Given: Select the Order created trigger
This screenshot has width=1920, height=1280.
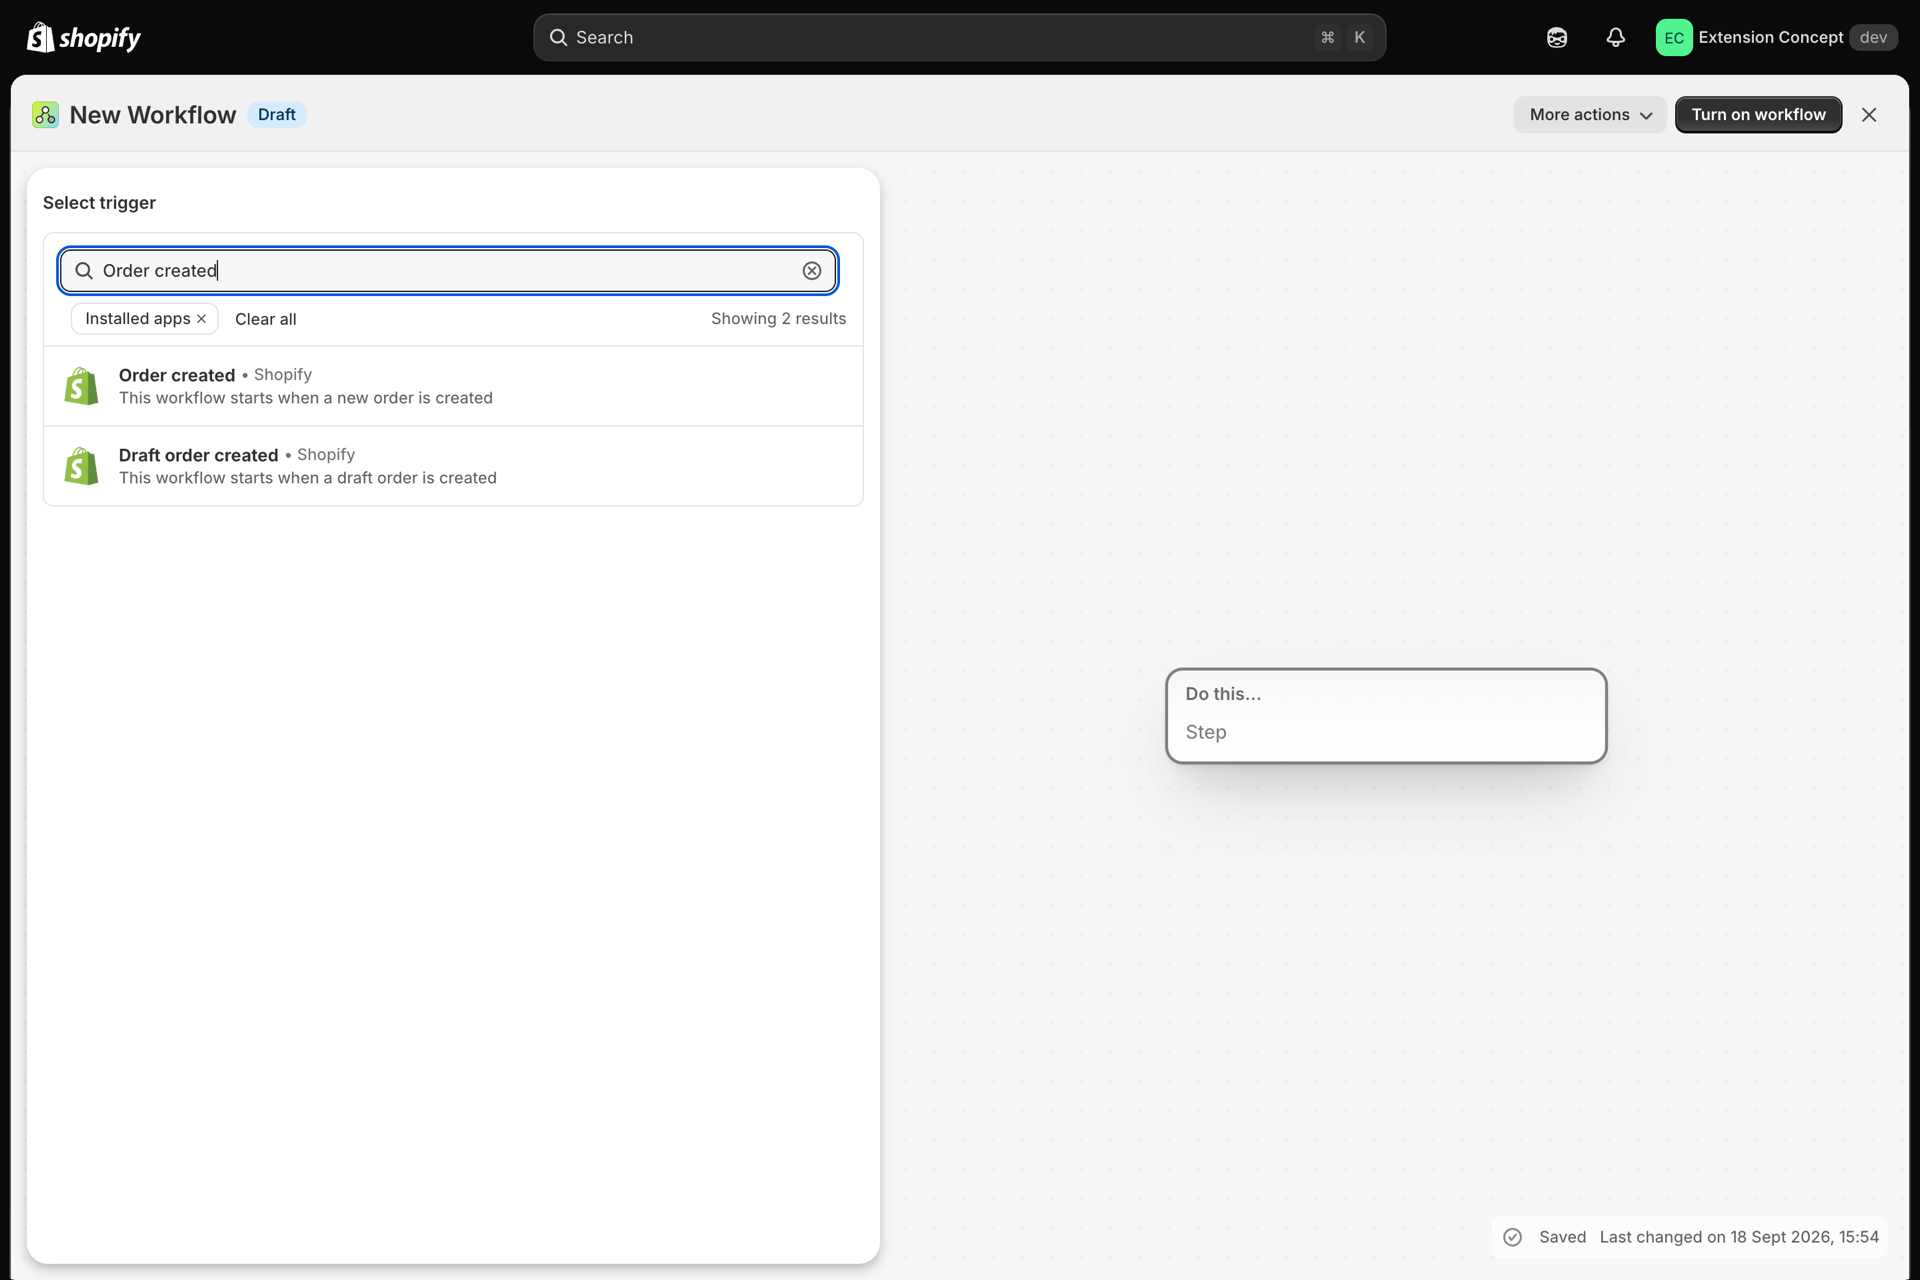Looking at the screenshot, I should [453, 386].
